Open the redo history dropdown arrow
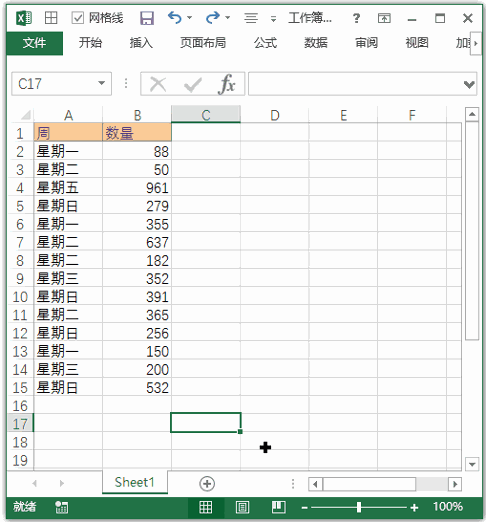 (x=228, y=17)
